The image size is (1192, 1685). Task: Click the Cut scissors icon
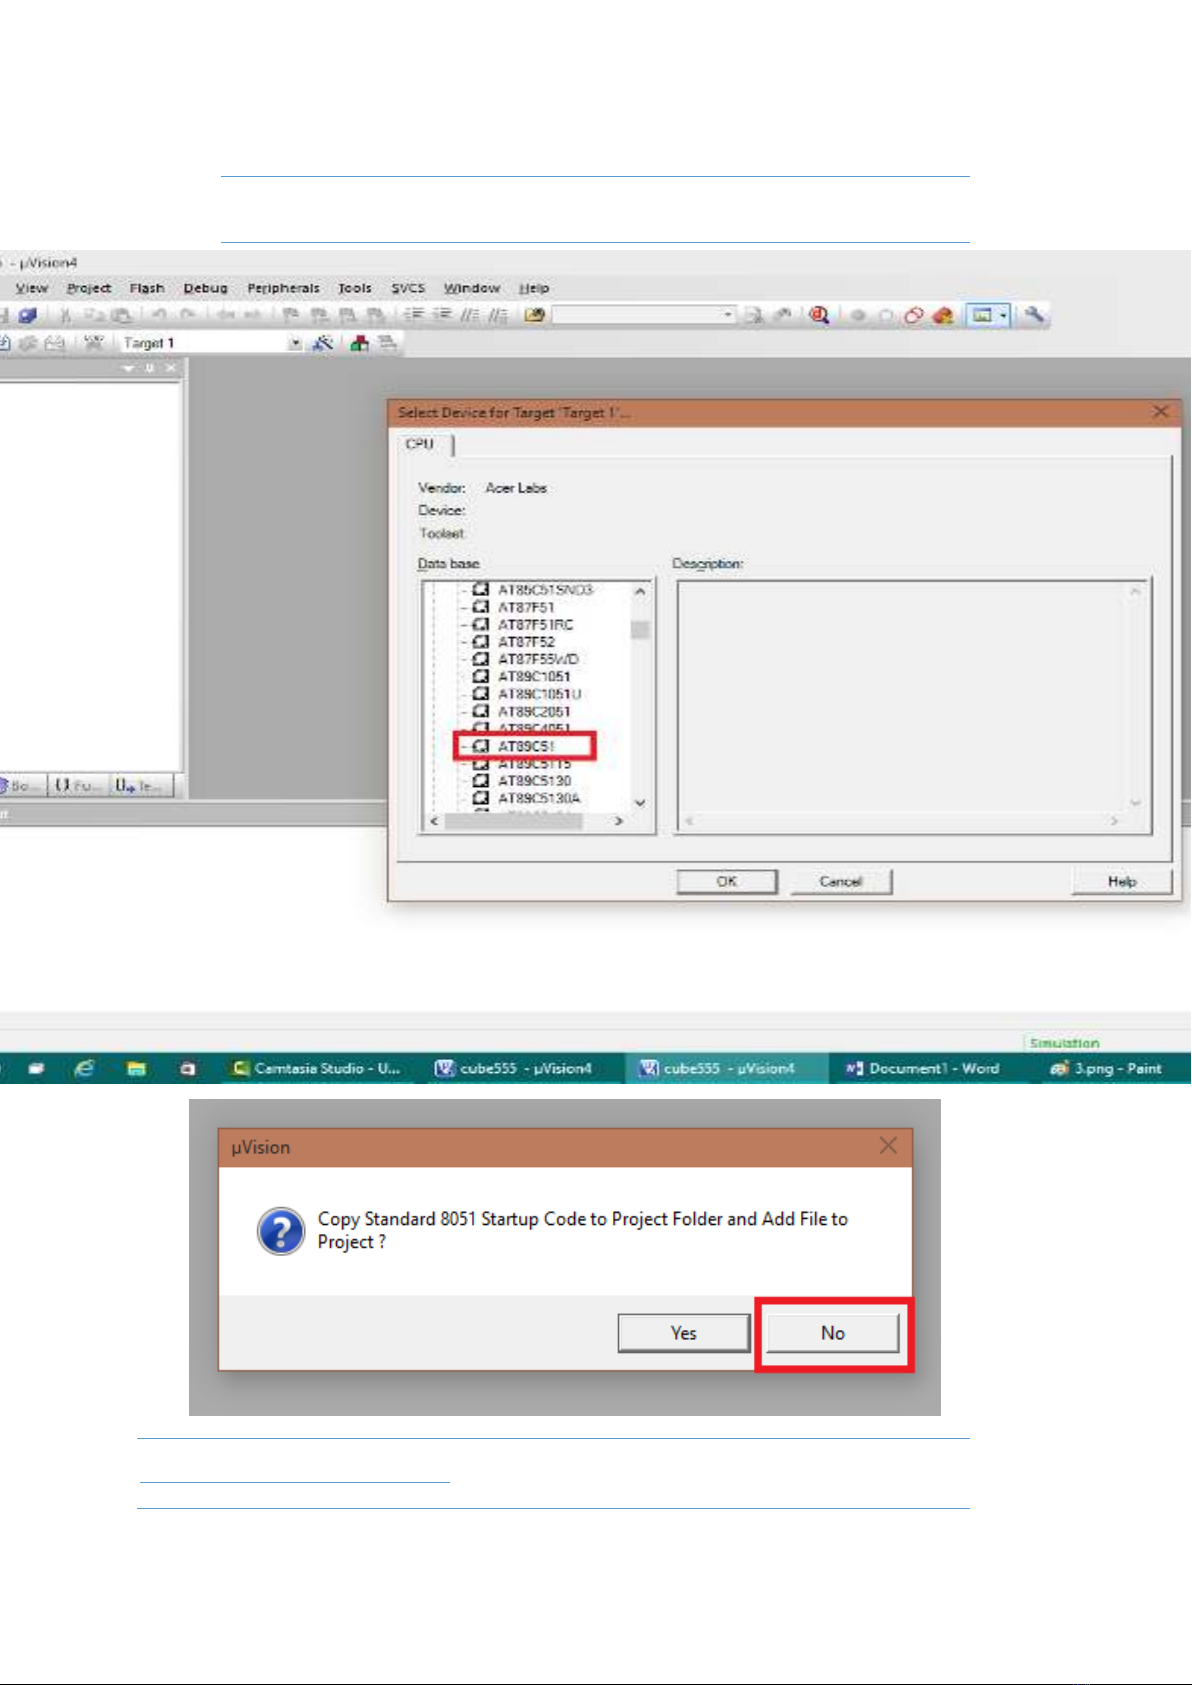coord(65,316)
